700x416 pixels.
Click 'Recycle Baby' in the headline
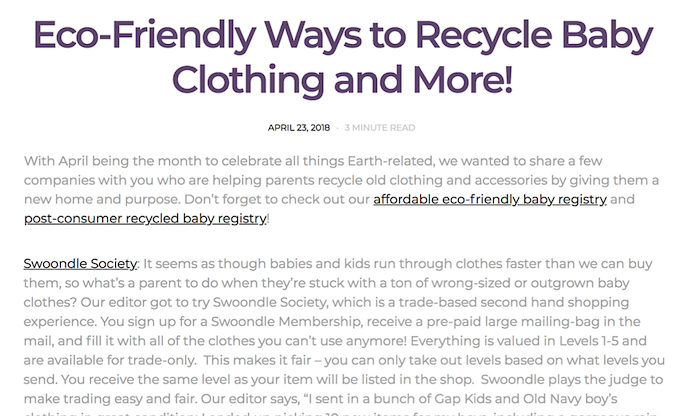pyautogui.click(x=534, y=36)
